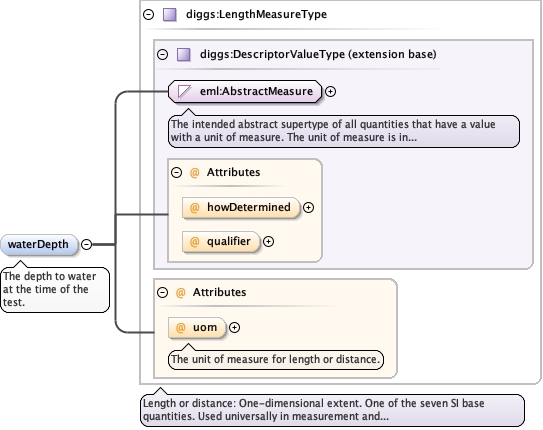The image size is (543, 430).
Task: Expand the qualifier attribute
Action: pyautogui.click(x=268, y=241)
